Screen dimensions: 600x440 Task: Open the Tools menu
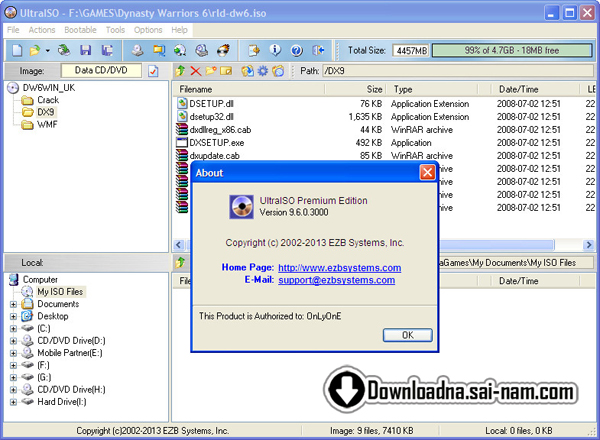pos(115,30)
